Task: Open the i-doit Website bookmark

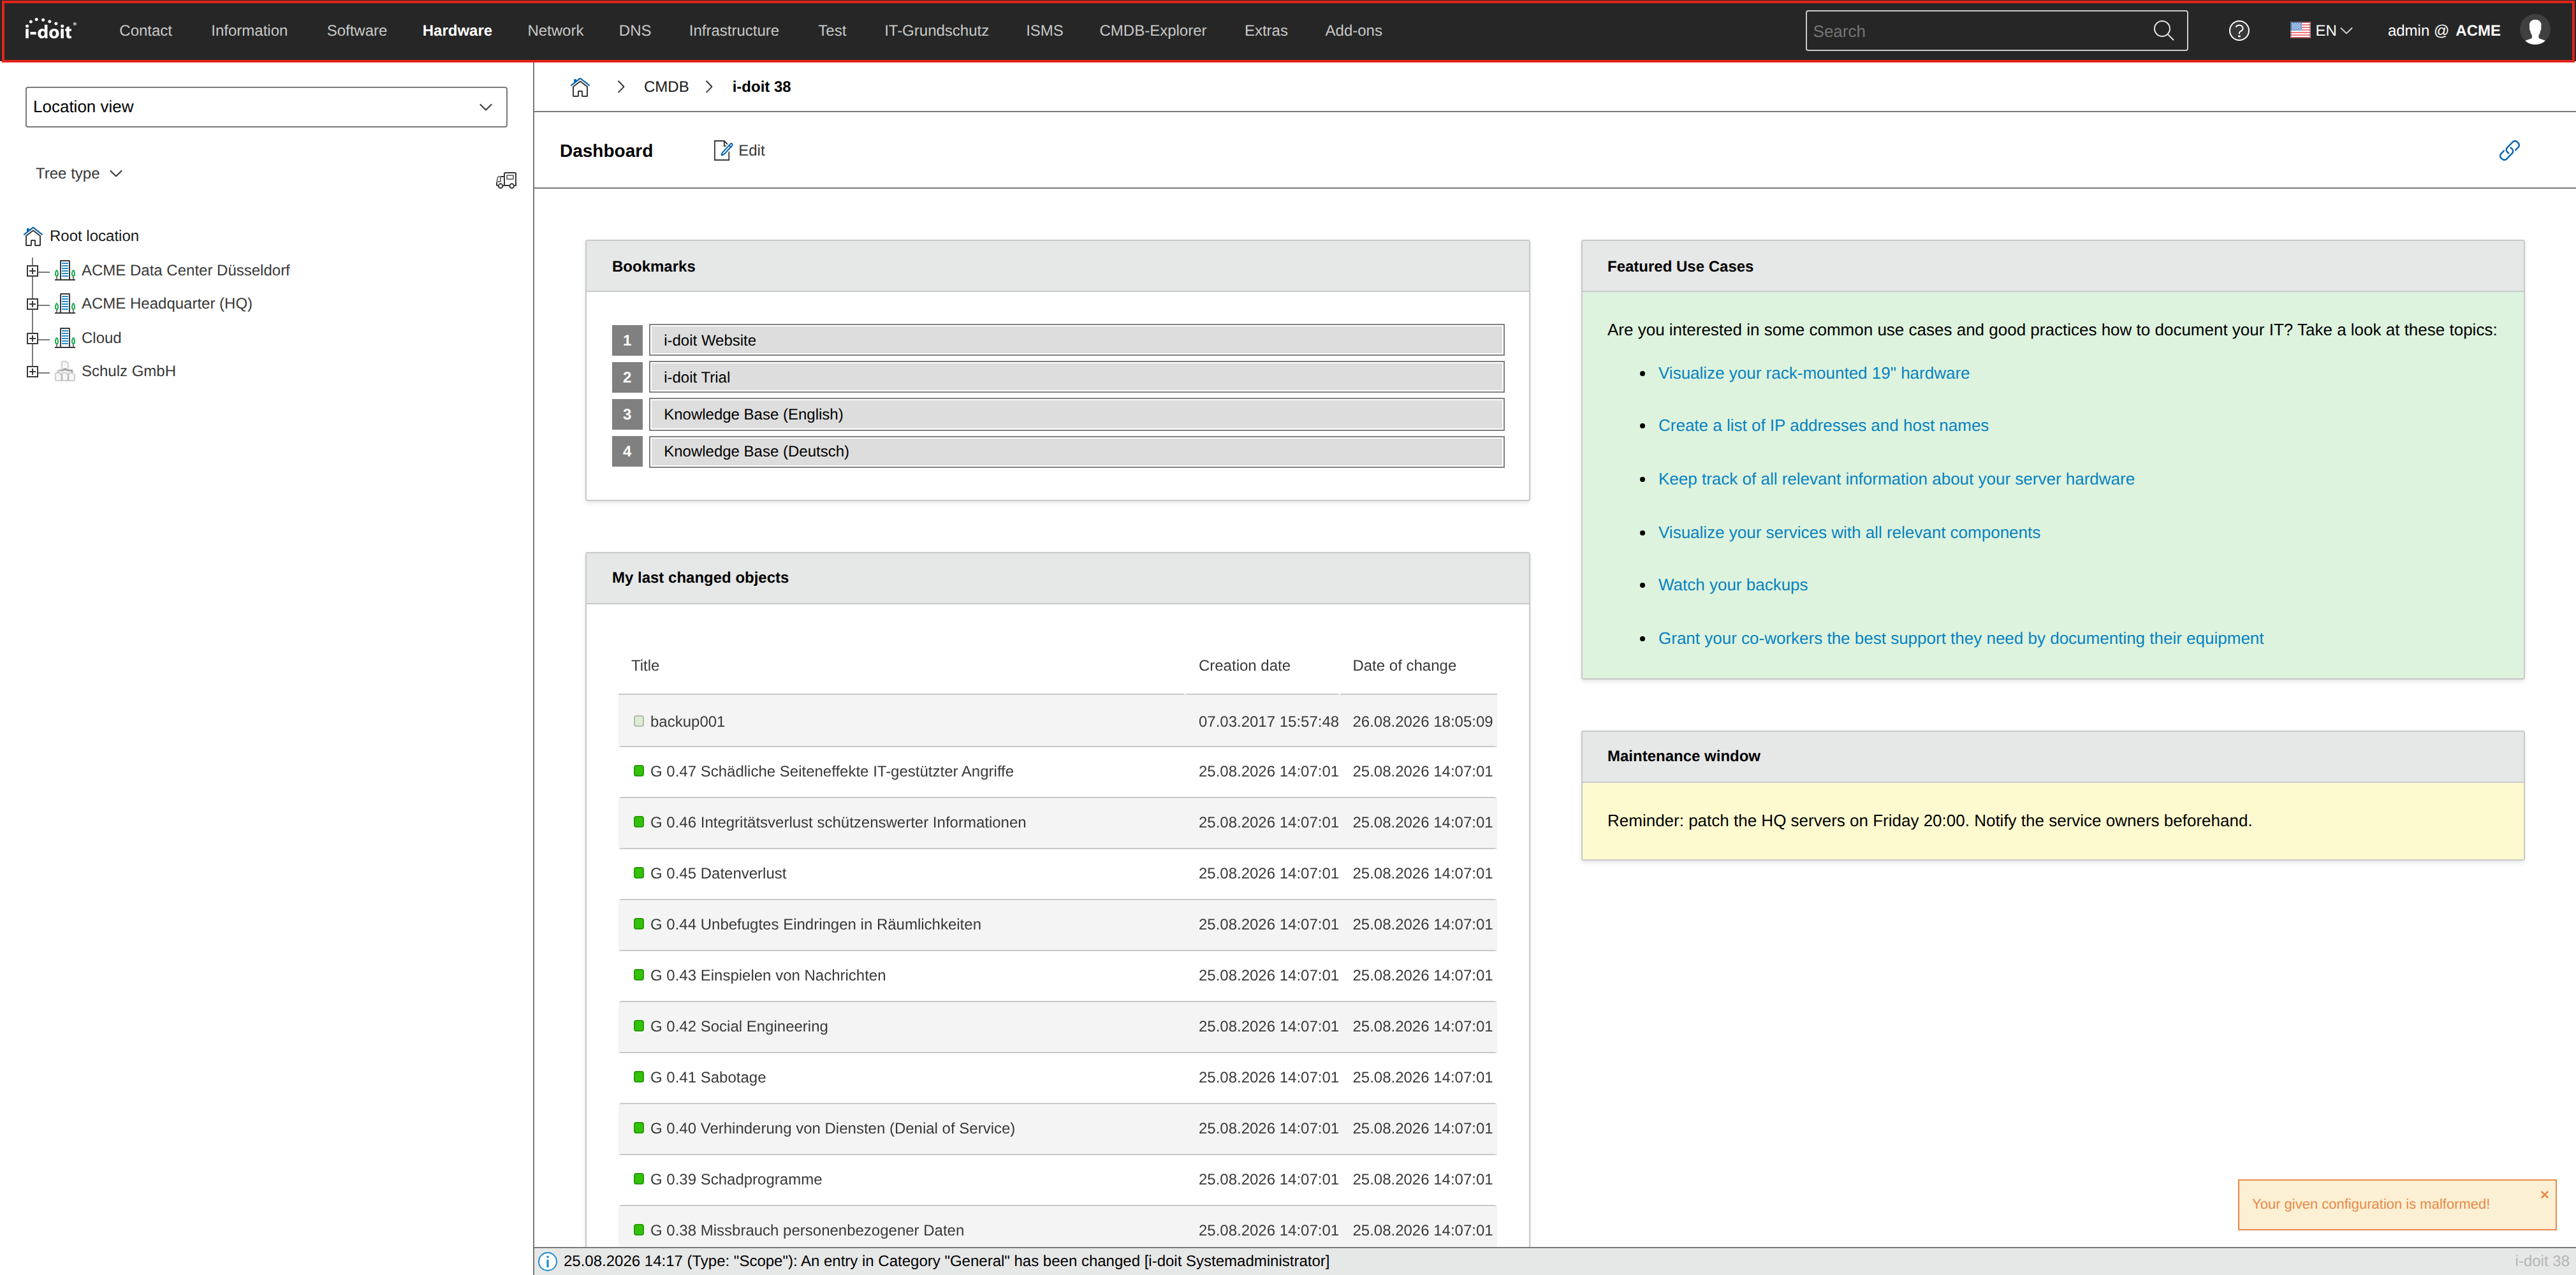Action: 1076,340
